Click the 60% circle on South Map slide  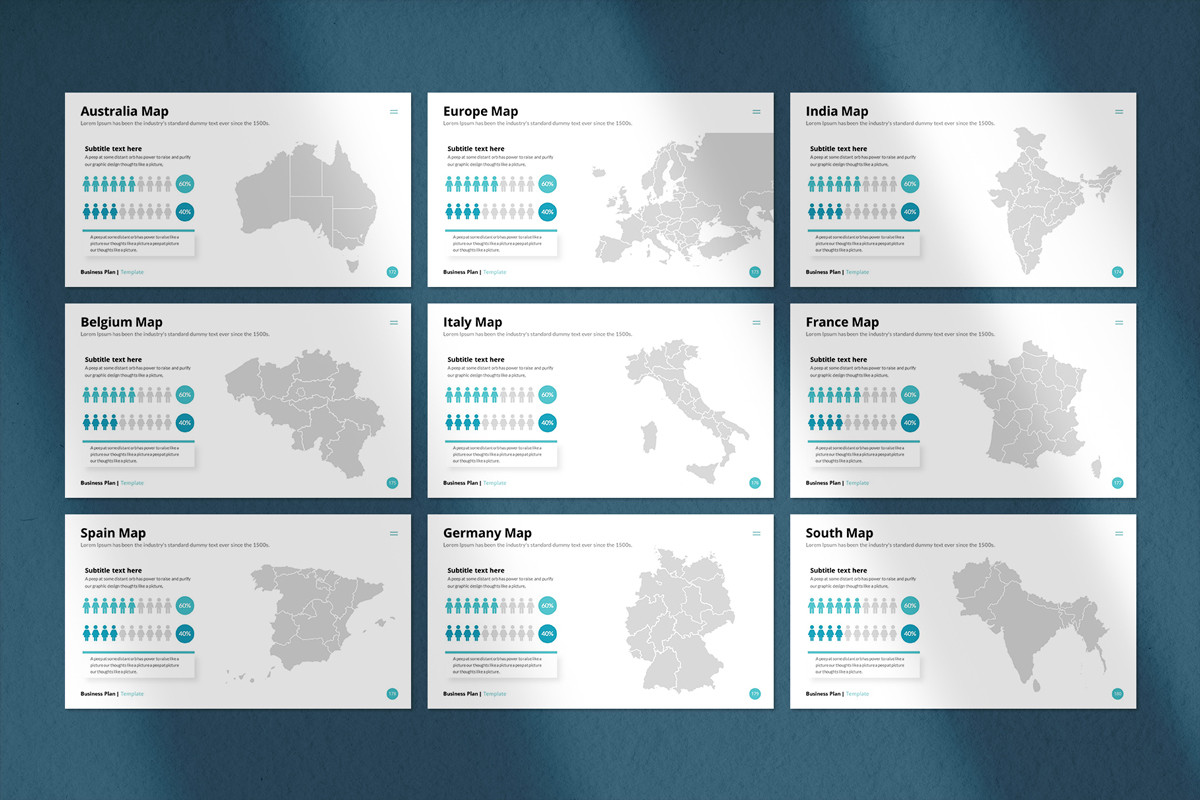(x=910, y=606)
